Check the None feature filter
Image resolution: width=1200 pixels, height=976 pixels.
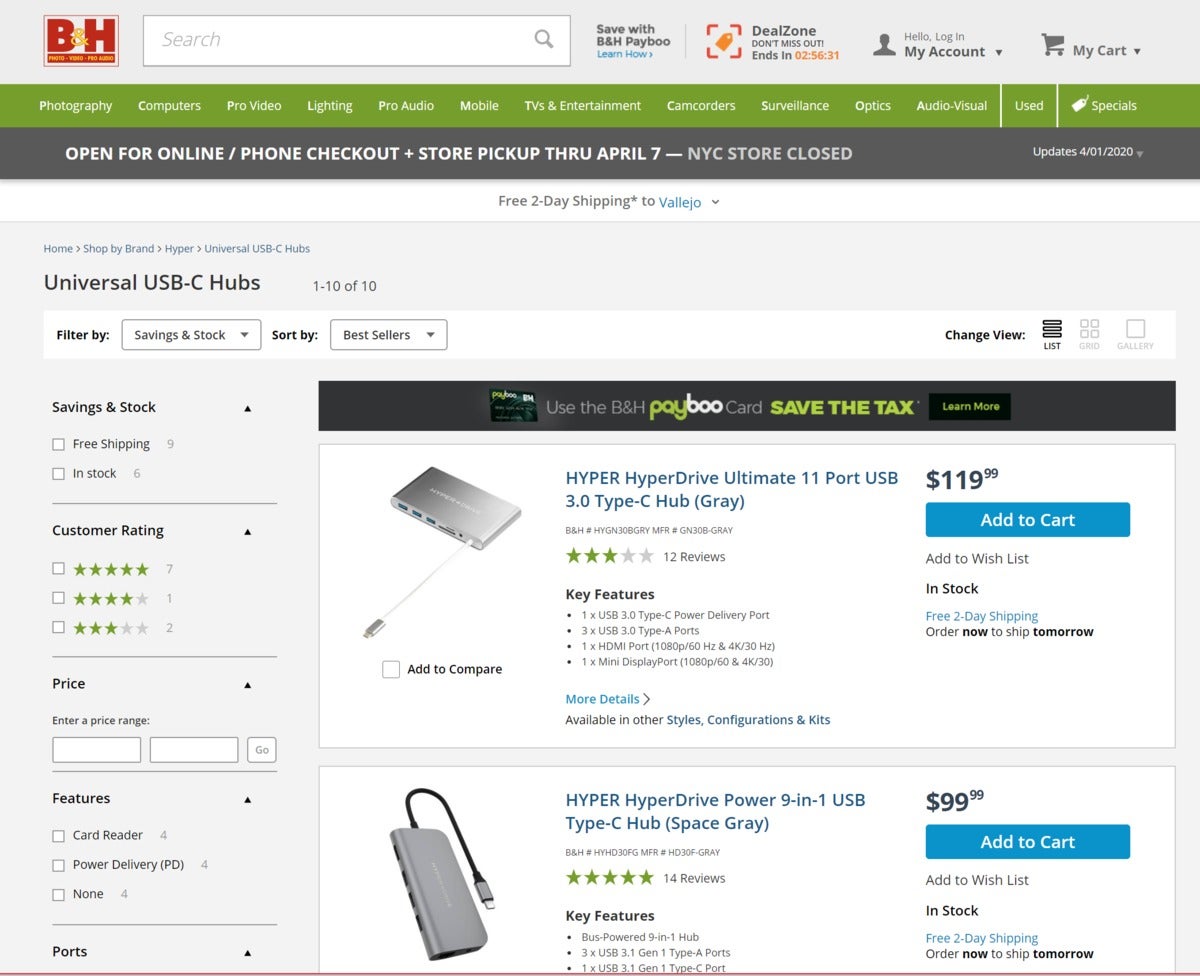(58, 894)
